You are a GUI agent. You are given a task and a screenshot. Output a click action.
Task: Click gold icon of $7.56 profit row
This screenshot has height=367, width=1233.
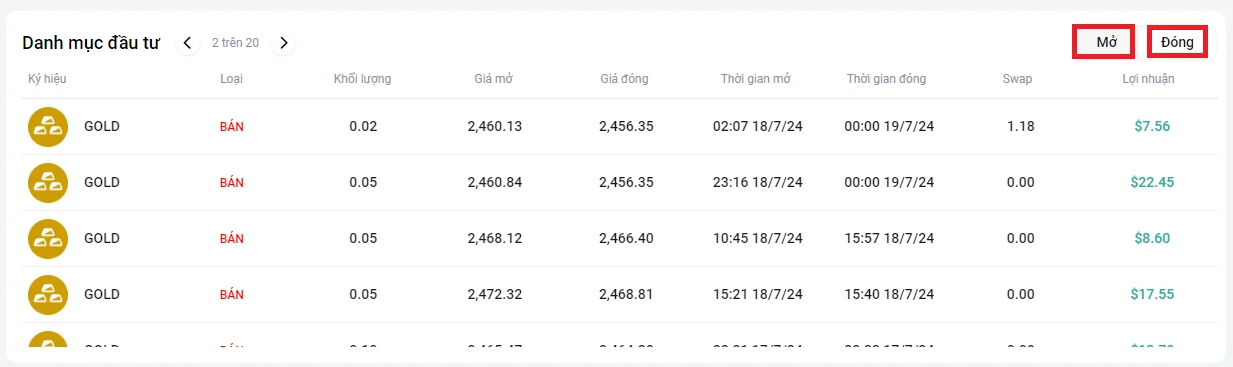[x=47, y=127]
